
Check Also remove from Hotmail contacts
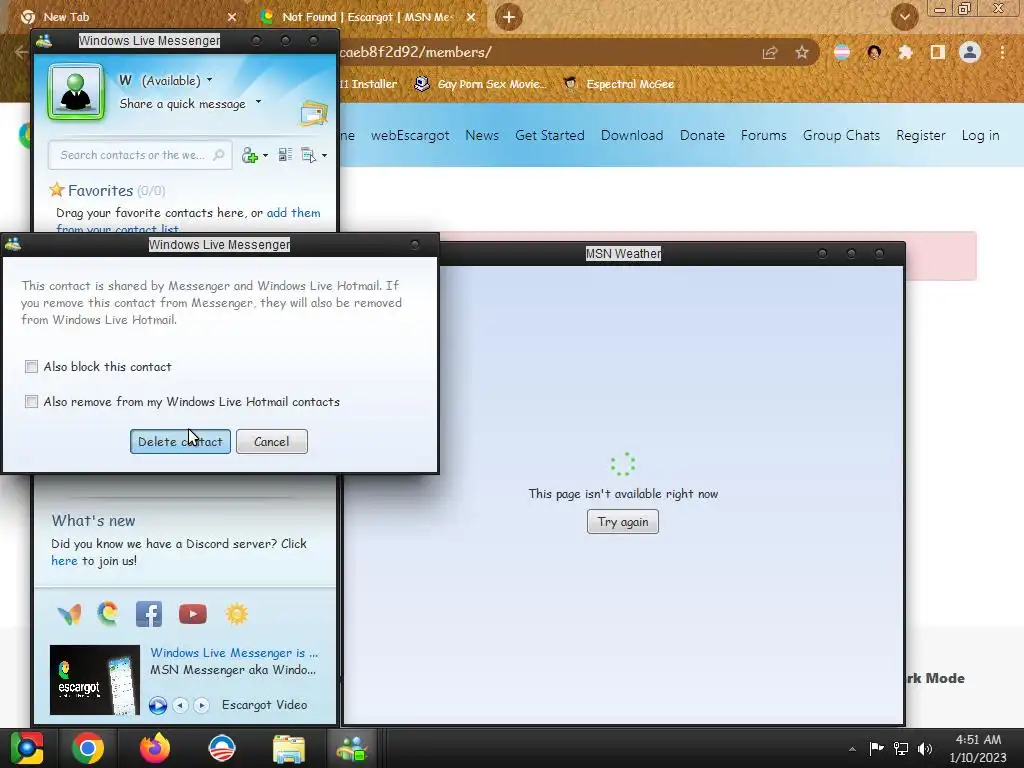click(31, 401)
